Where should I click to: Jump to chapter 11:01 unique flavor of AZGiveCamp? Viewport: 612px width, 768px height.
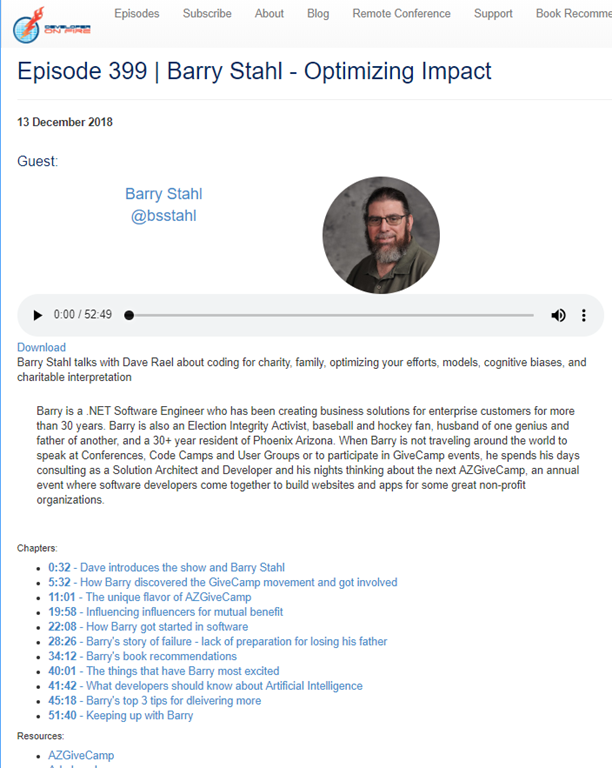pos(150,597)
